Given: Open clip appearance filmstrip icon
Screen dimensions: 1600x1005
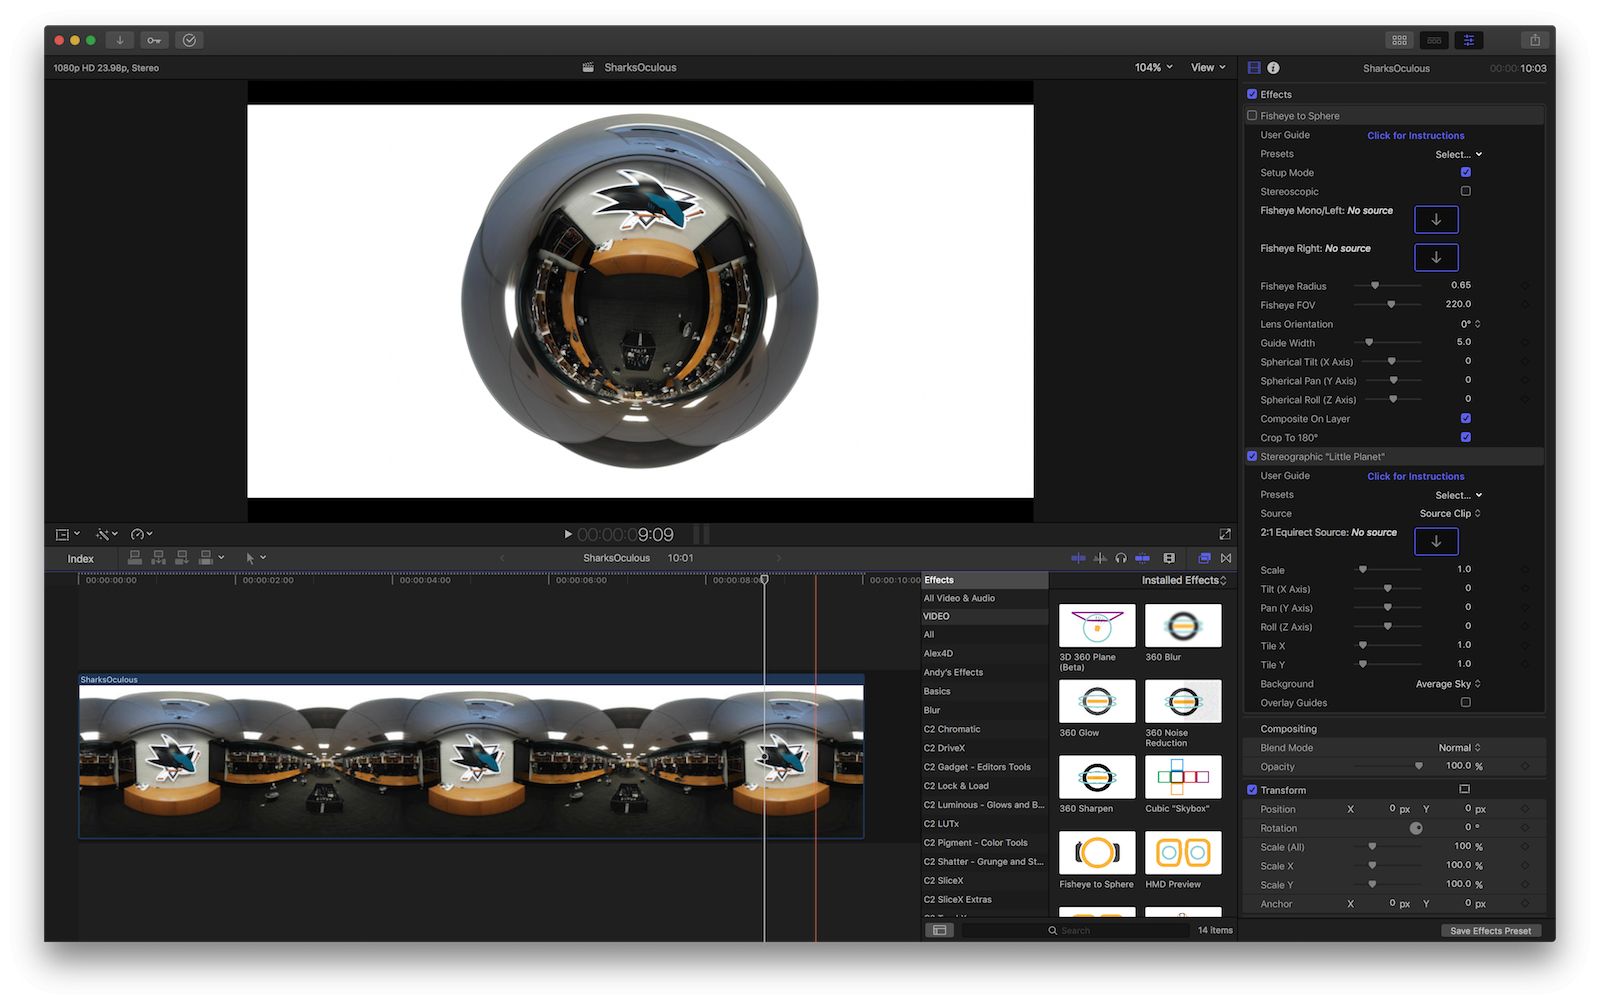Looking at the screenshot, I should (1169, 558).
